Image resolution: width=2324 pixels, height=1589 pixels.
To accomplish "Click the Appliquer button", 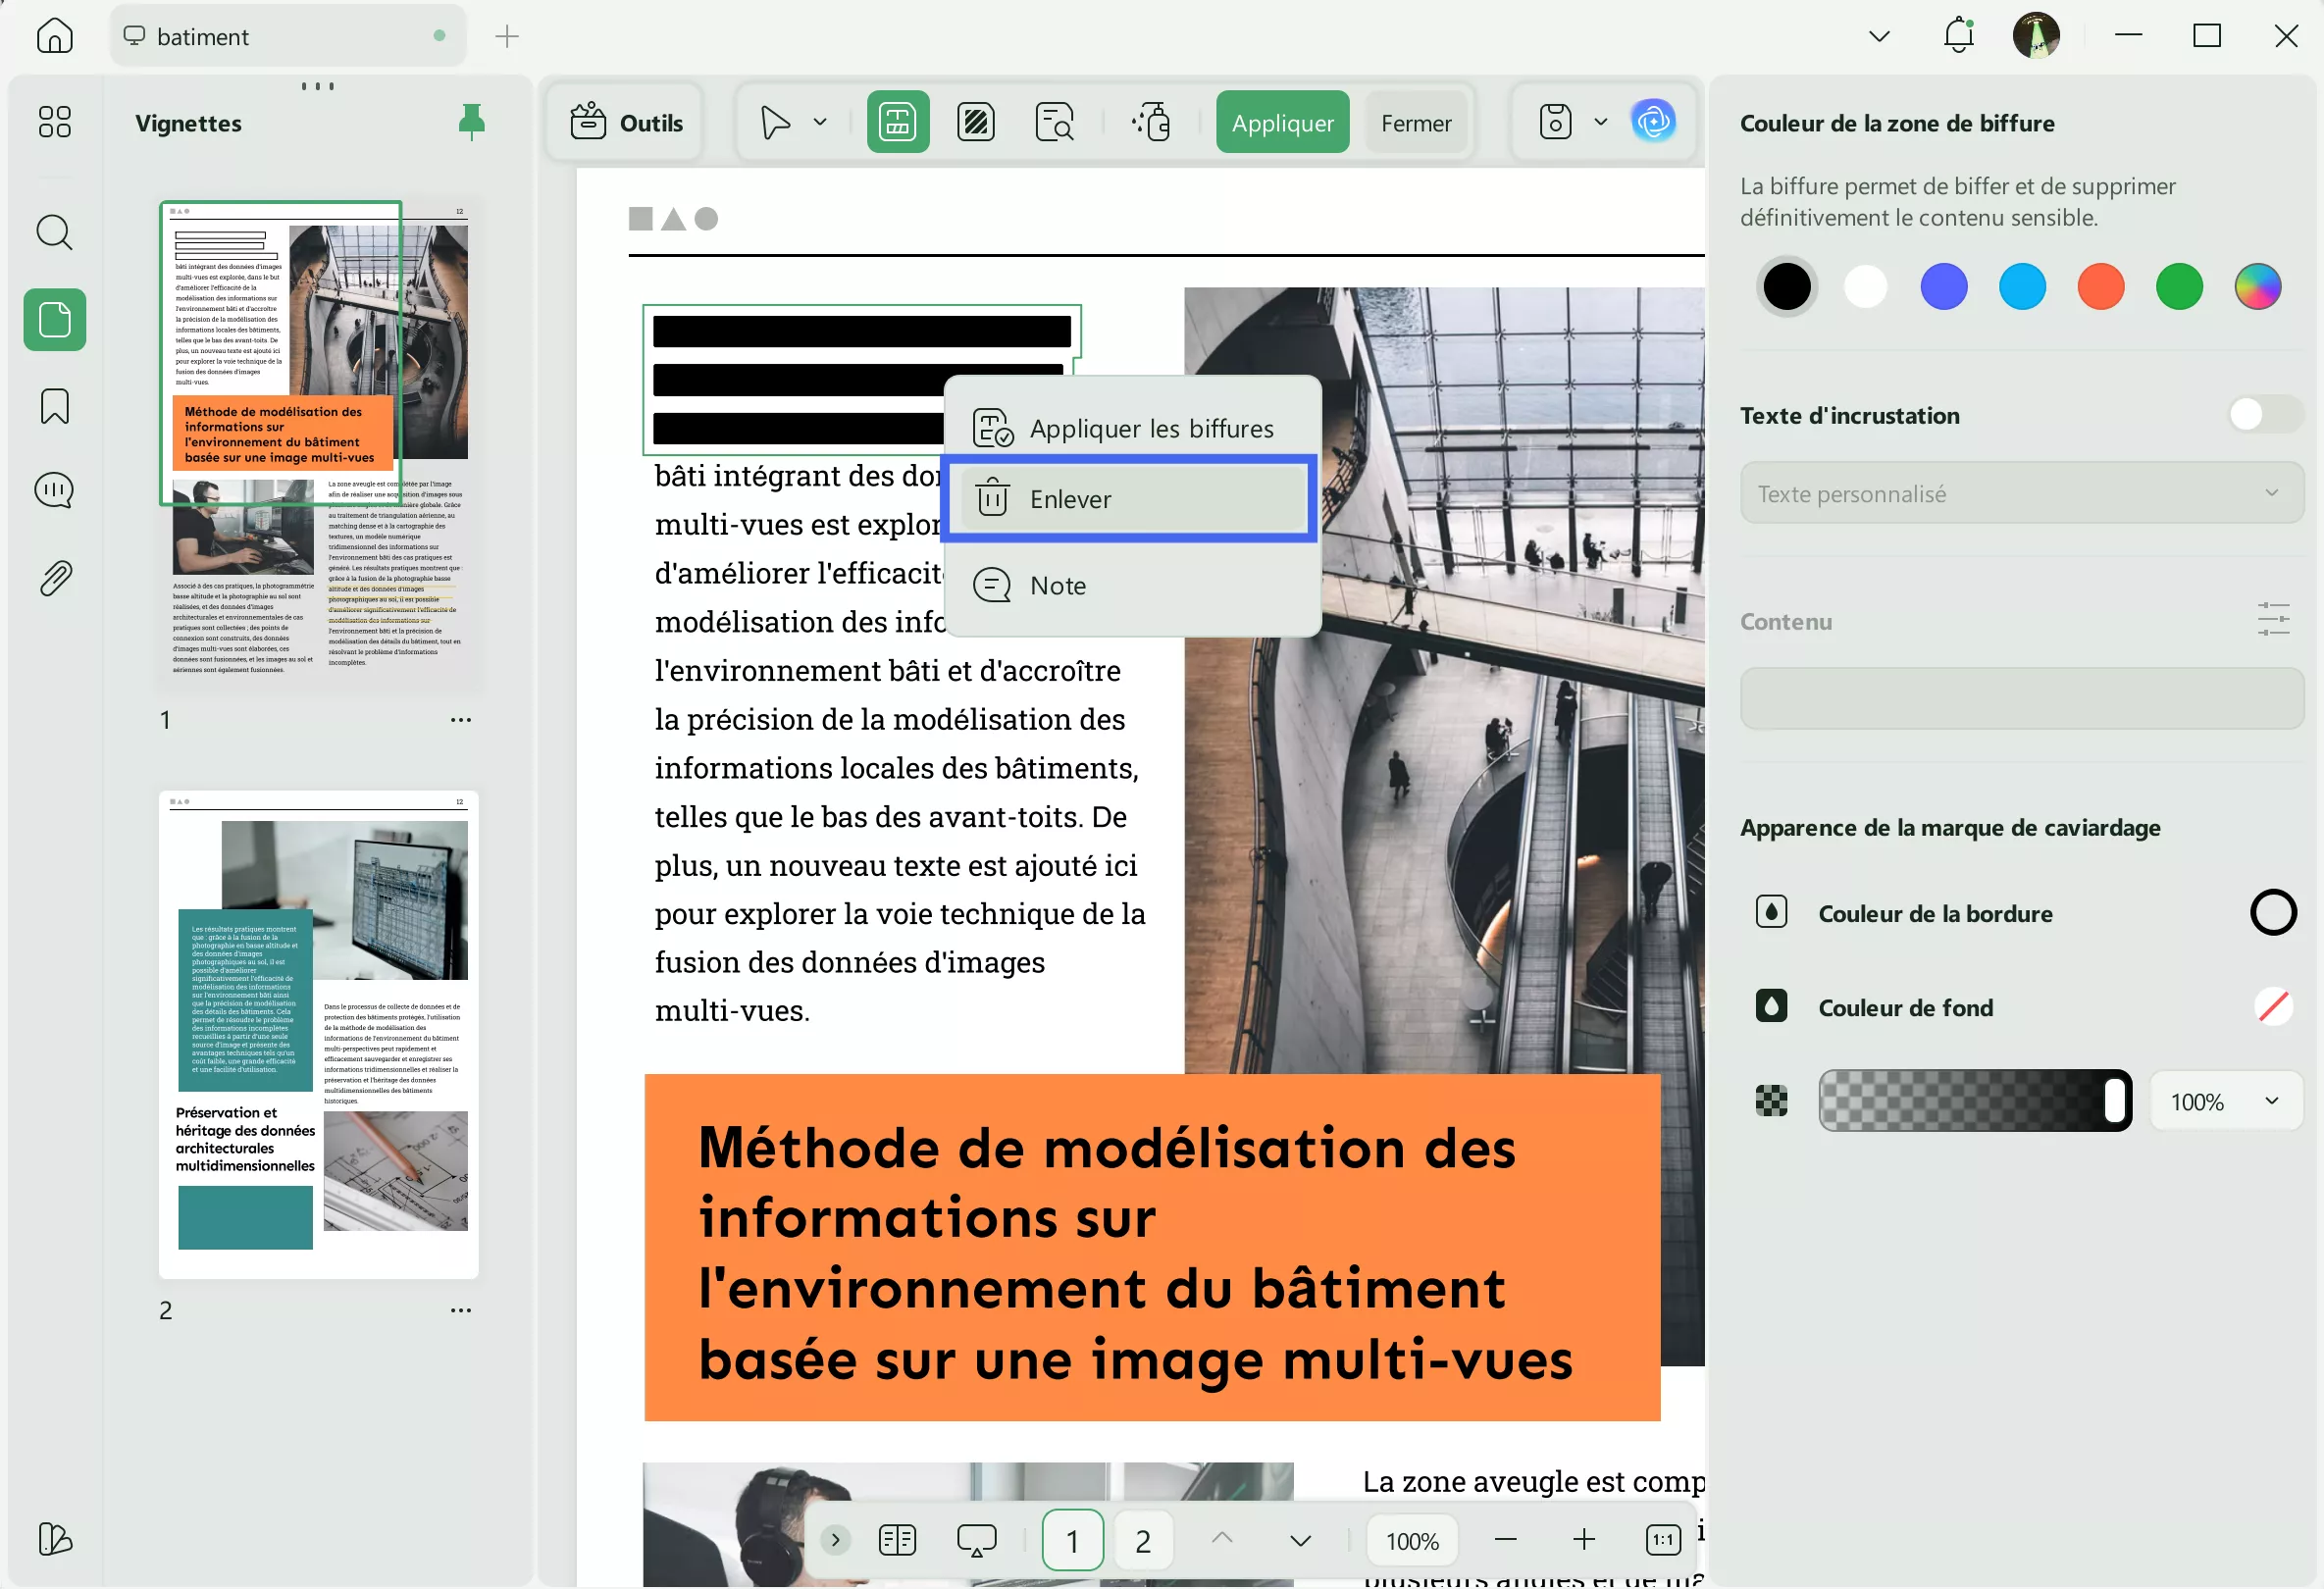I will [1281, 122].
